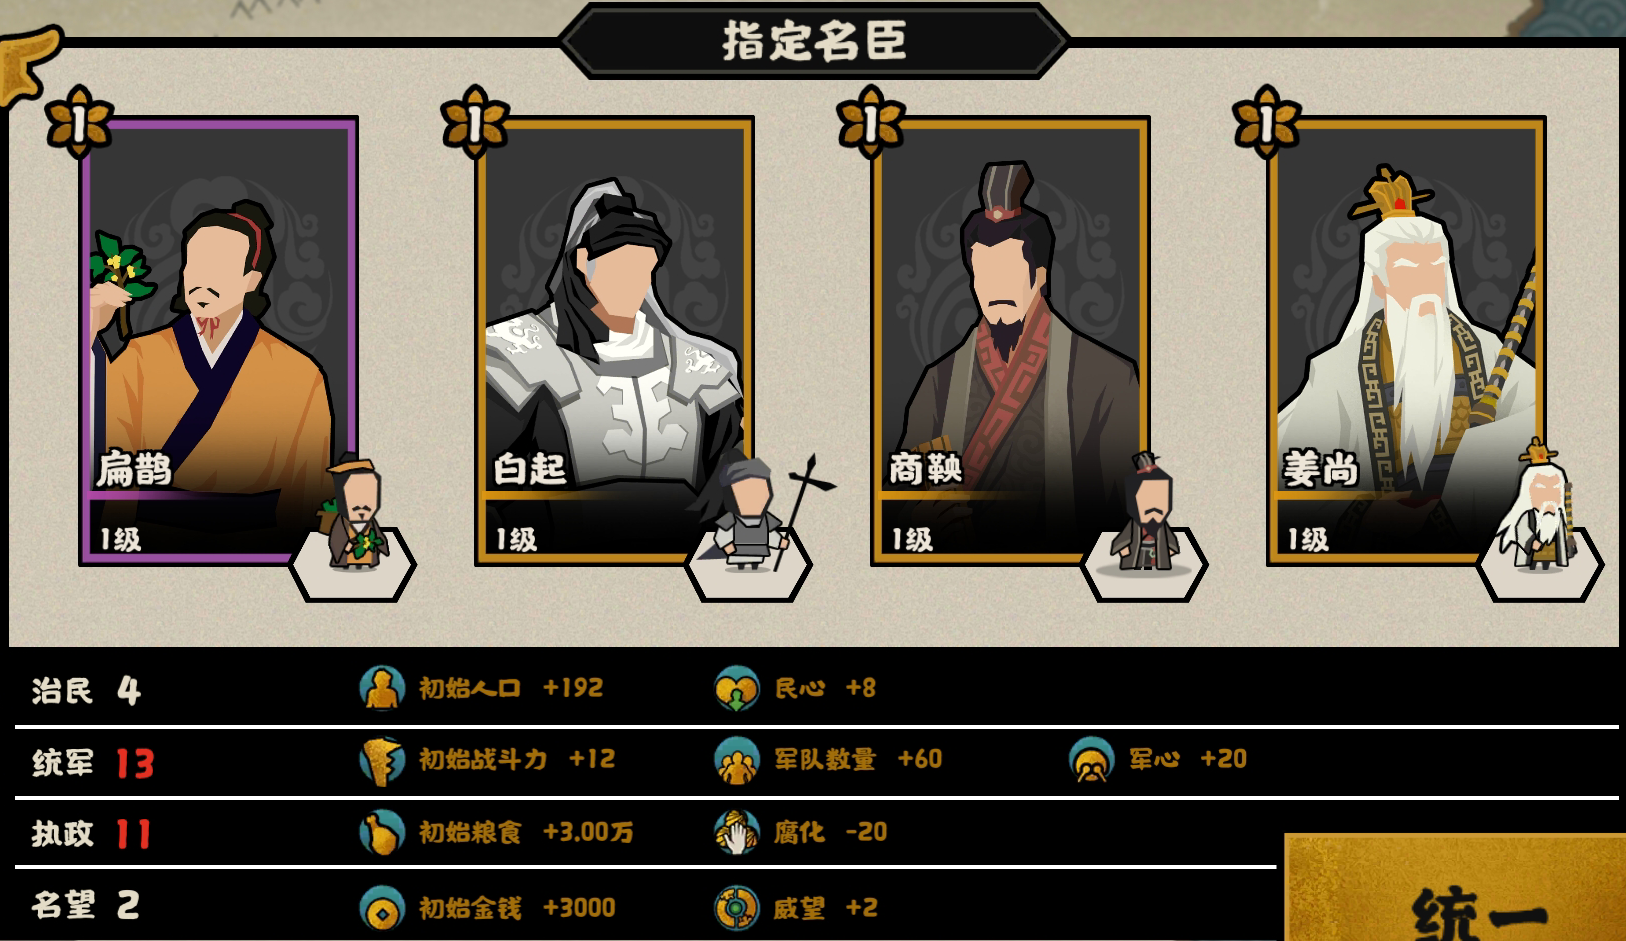Select the 扁鹊 minister card
Viewport: 1626px width, 941px height.
219,341
